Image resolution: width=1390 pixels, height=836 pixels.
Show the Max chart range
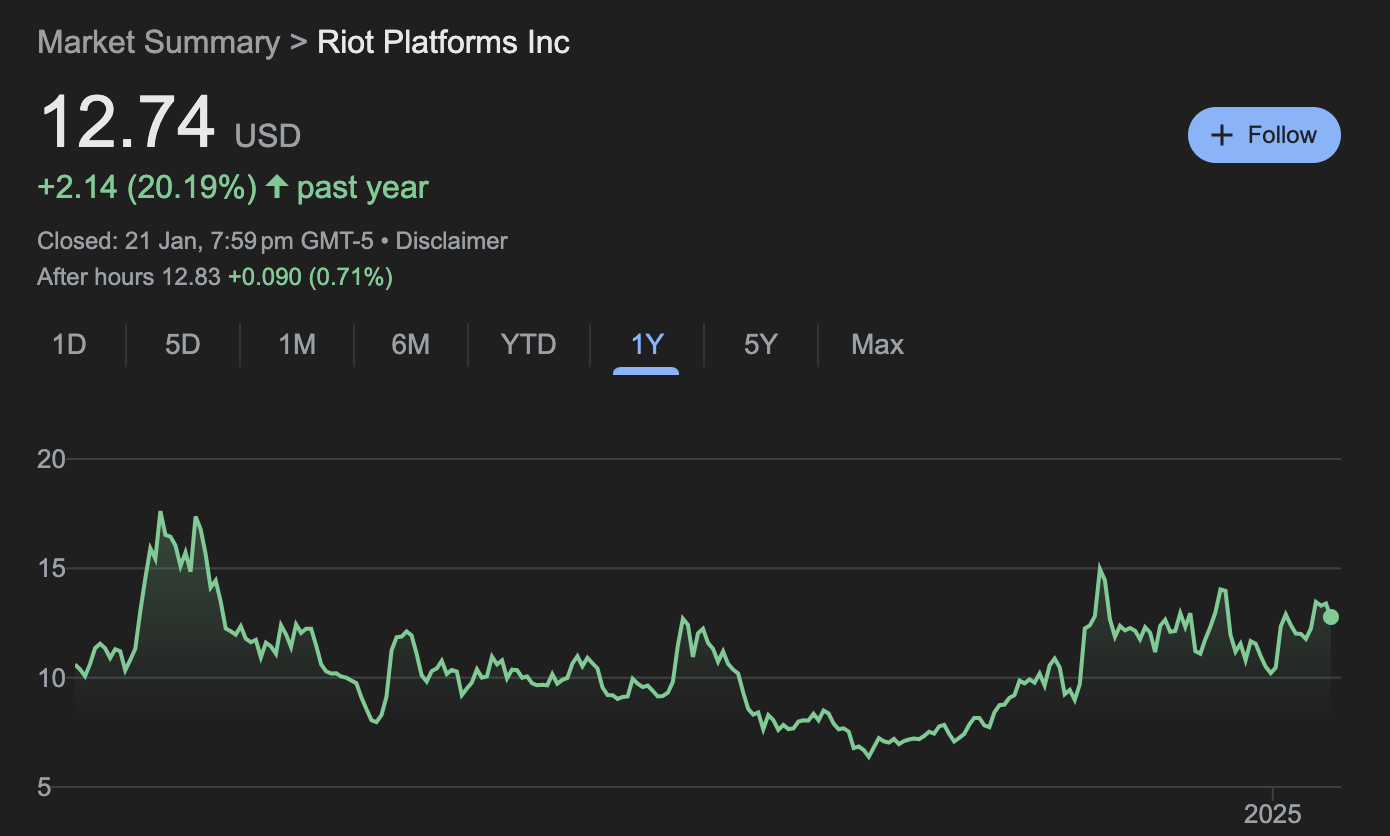click(x=877, y=345)
